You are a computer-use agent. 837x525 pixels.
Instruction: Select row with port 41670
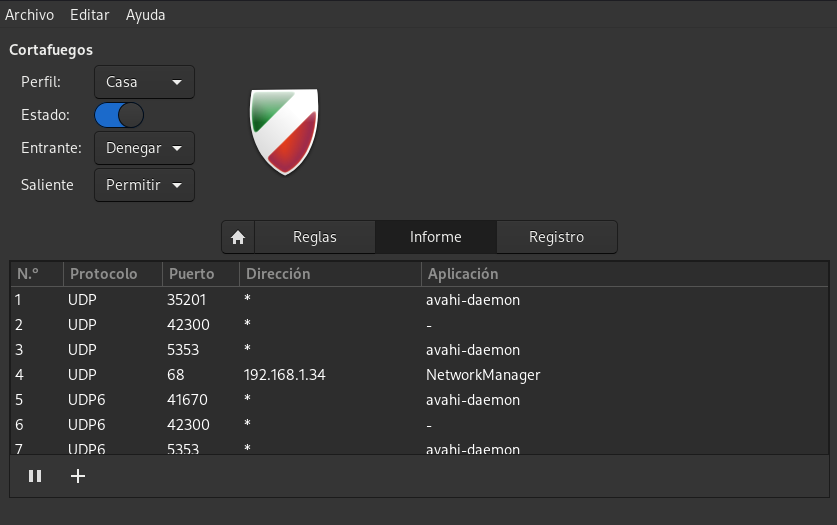419,400
